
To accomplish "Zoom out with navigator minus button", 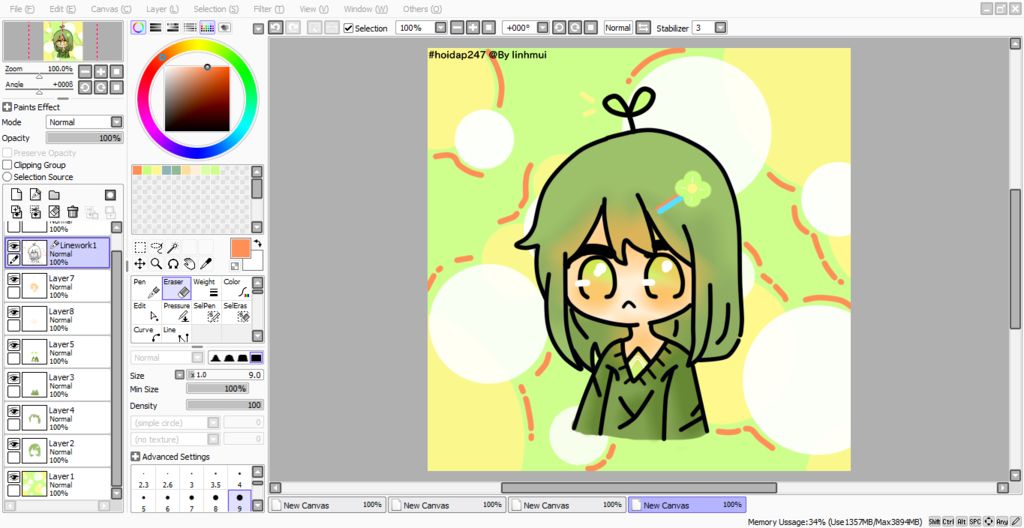I will [85, 71].
